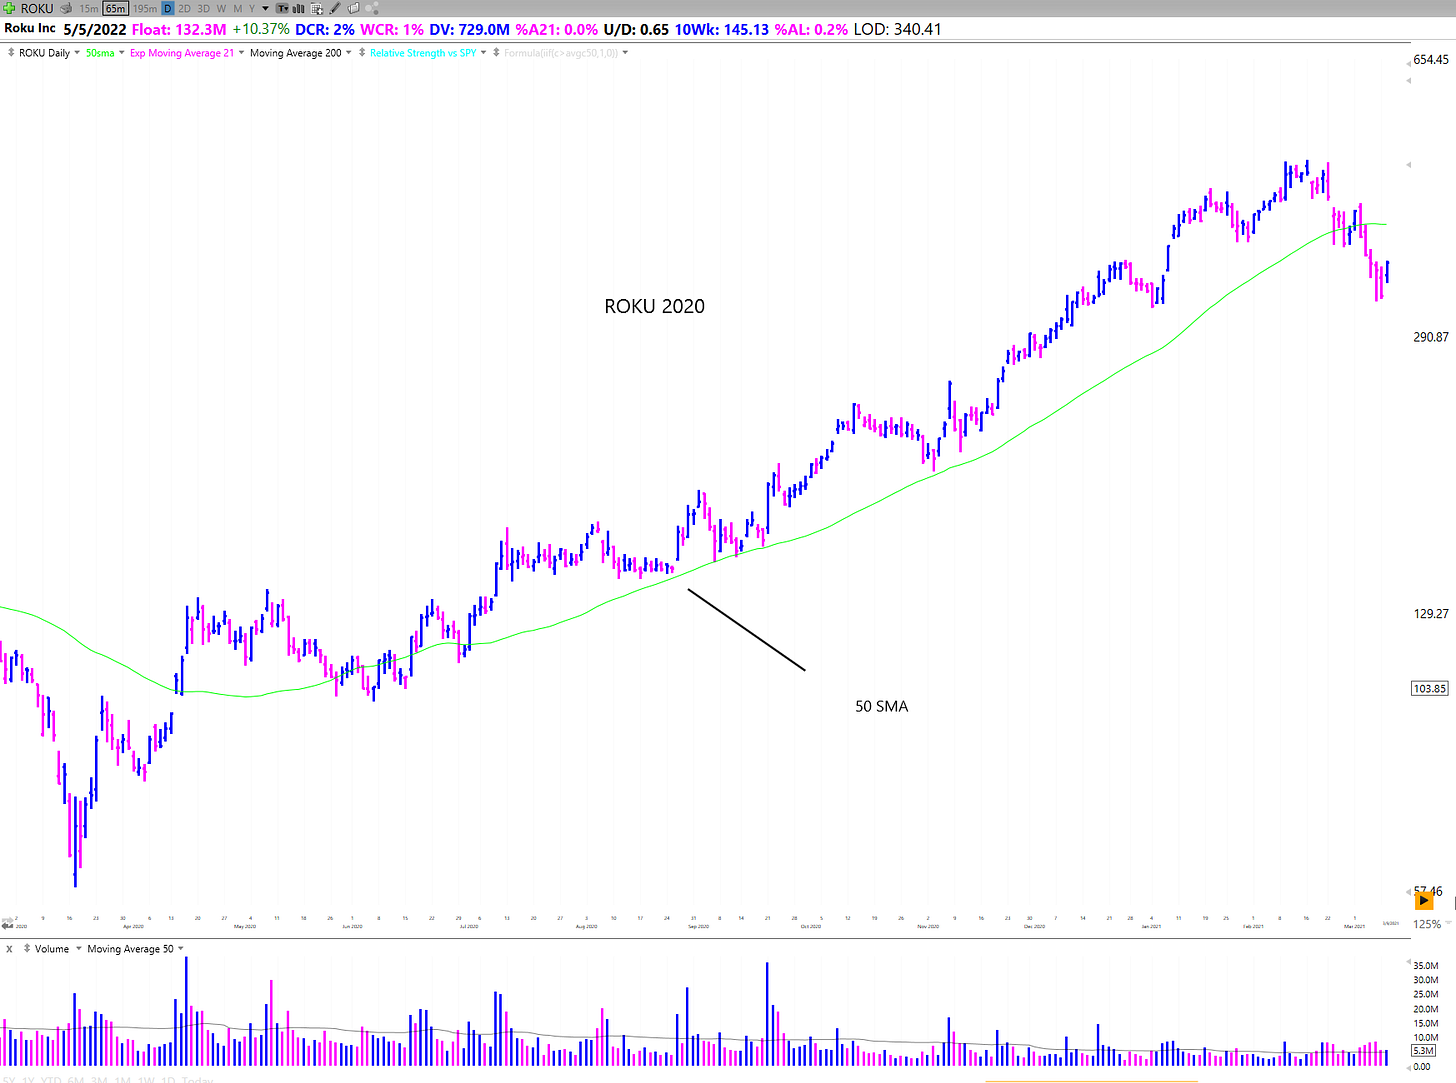
Task: Click the 10Wk: 145.13 header value
Action: [722, 29]
